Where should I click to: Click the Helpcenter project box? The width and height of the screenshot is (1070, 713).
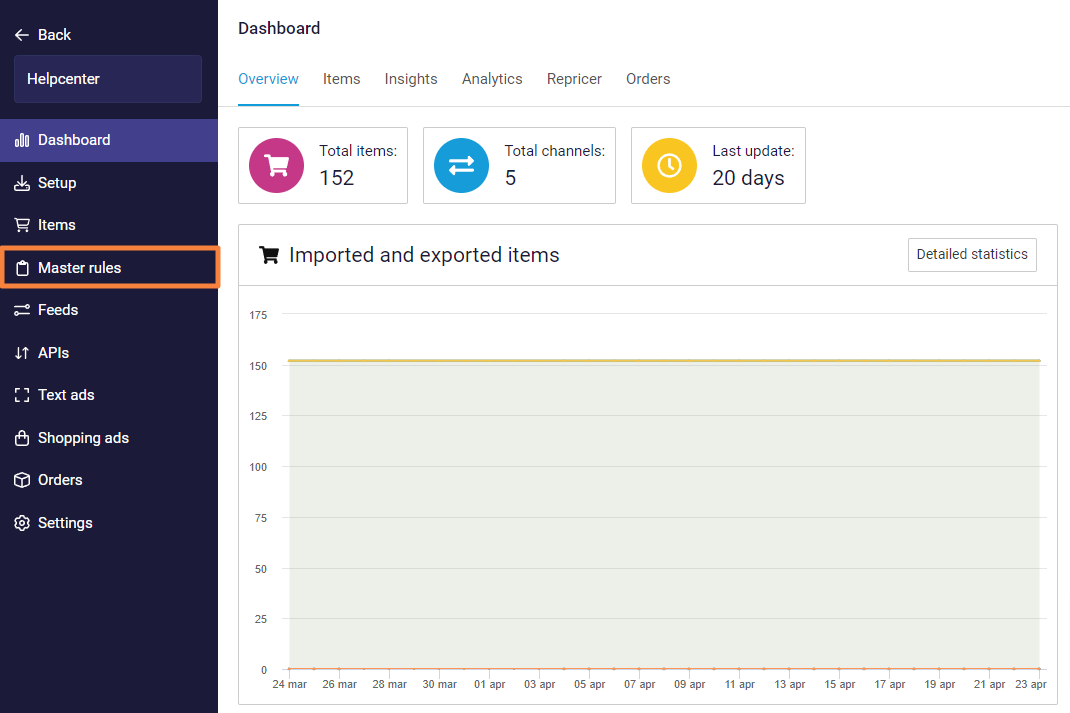coord(108,79)
